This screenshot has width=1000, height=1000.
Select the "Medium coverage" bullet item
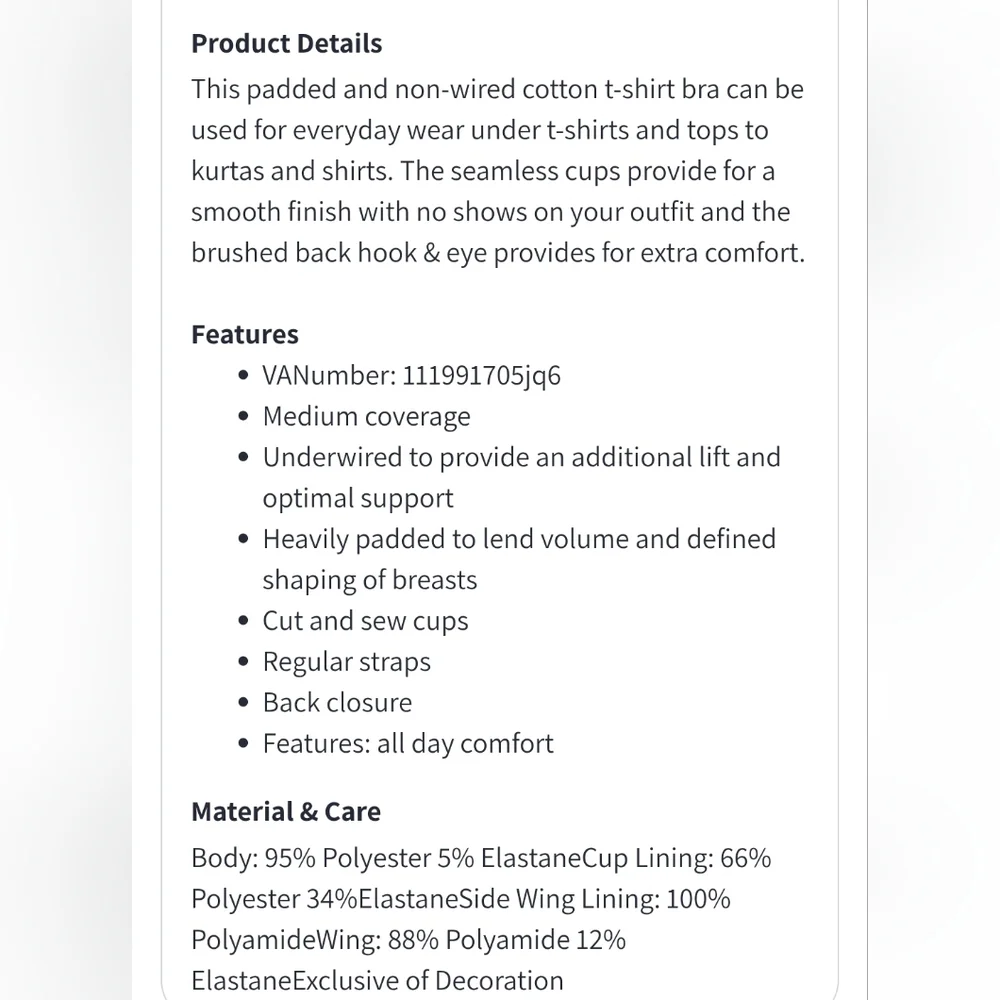pyautogui.click(x=366, y=416)
